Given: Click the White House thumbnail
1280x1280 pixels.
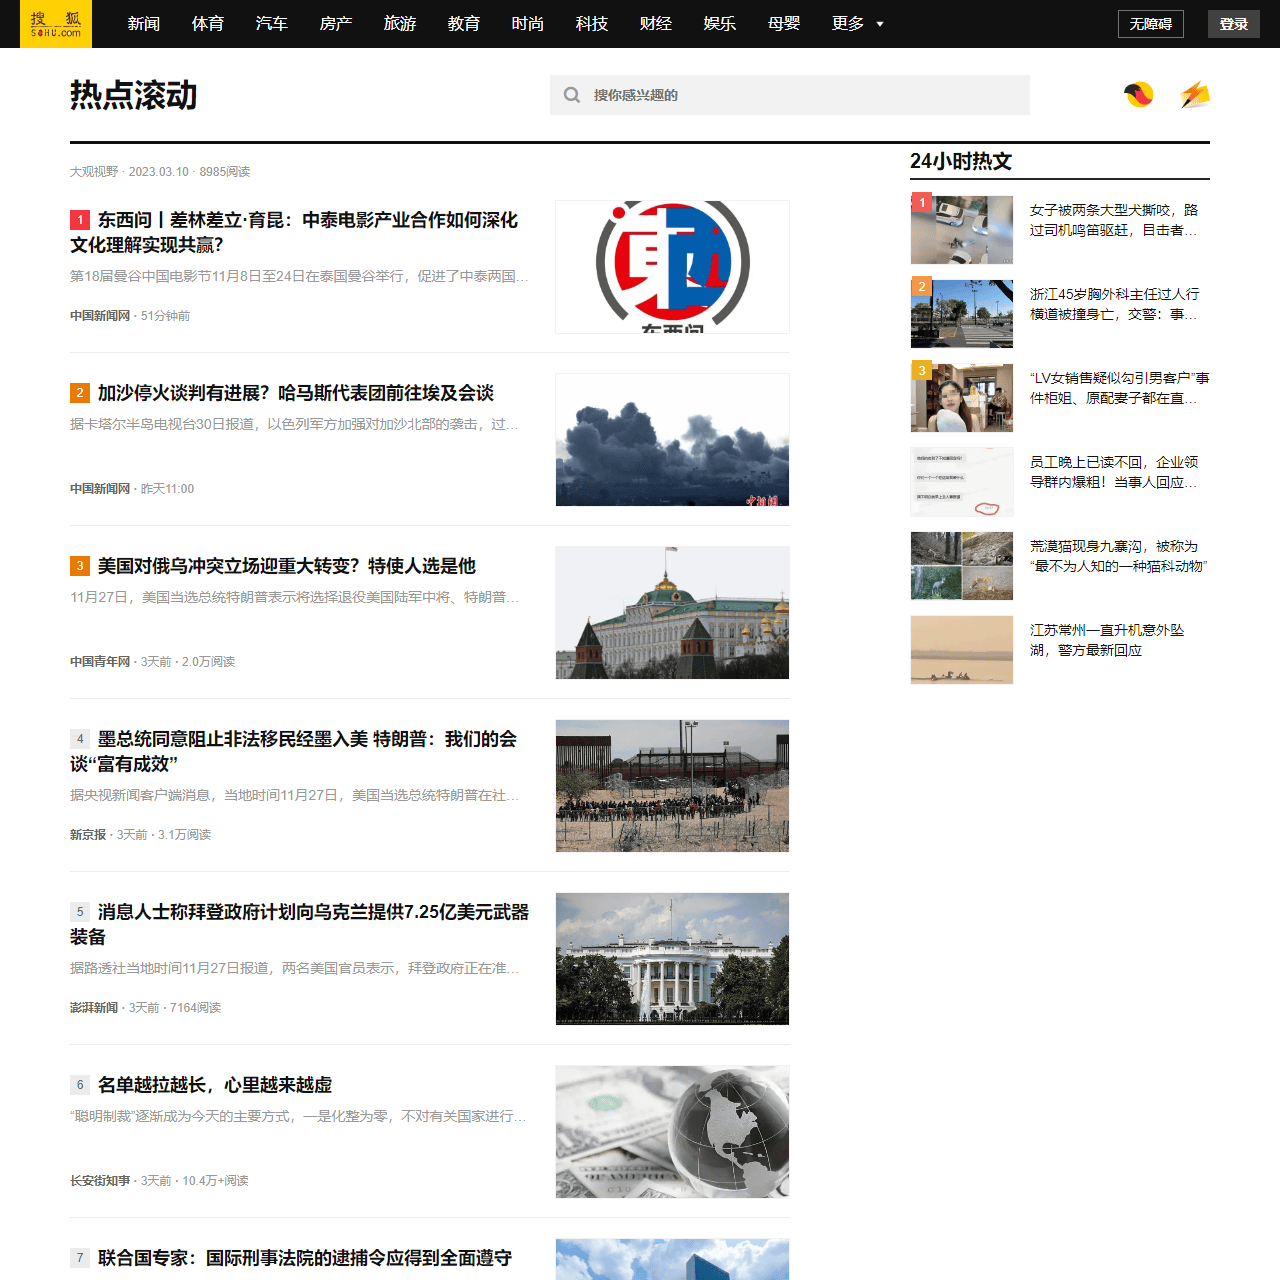Looking at the screenshot, I should click(672, 959).
